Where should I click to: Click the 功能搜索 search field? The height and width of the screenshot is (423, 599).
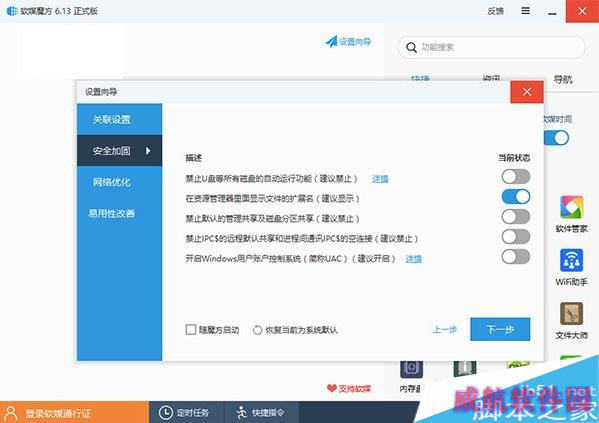point(491,47)
